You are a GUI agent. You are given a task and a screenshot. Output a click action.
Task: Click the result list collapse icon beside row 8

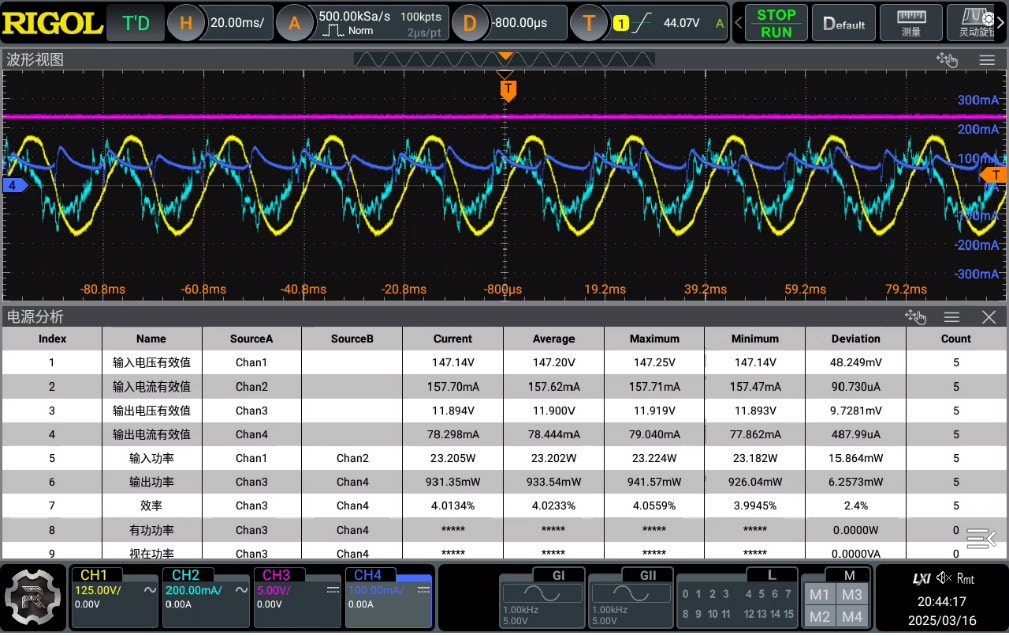pos(981,538)
